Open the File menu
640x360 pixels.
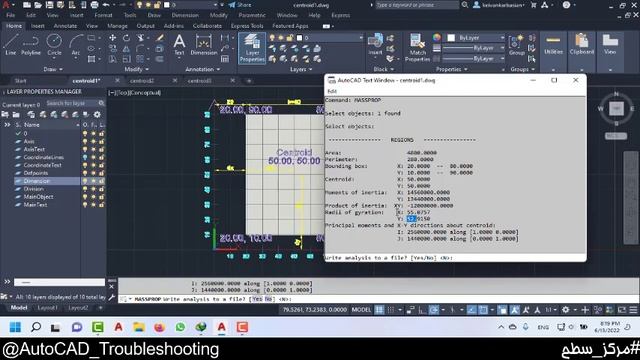point(11,15)
